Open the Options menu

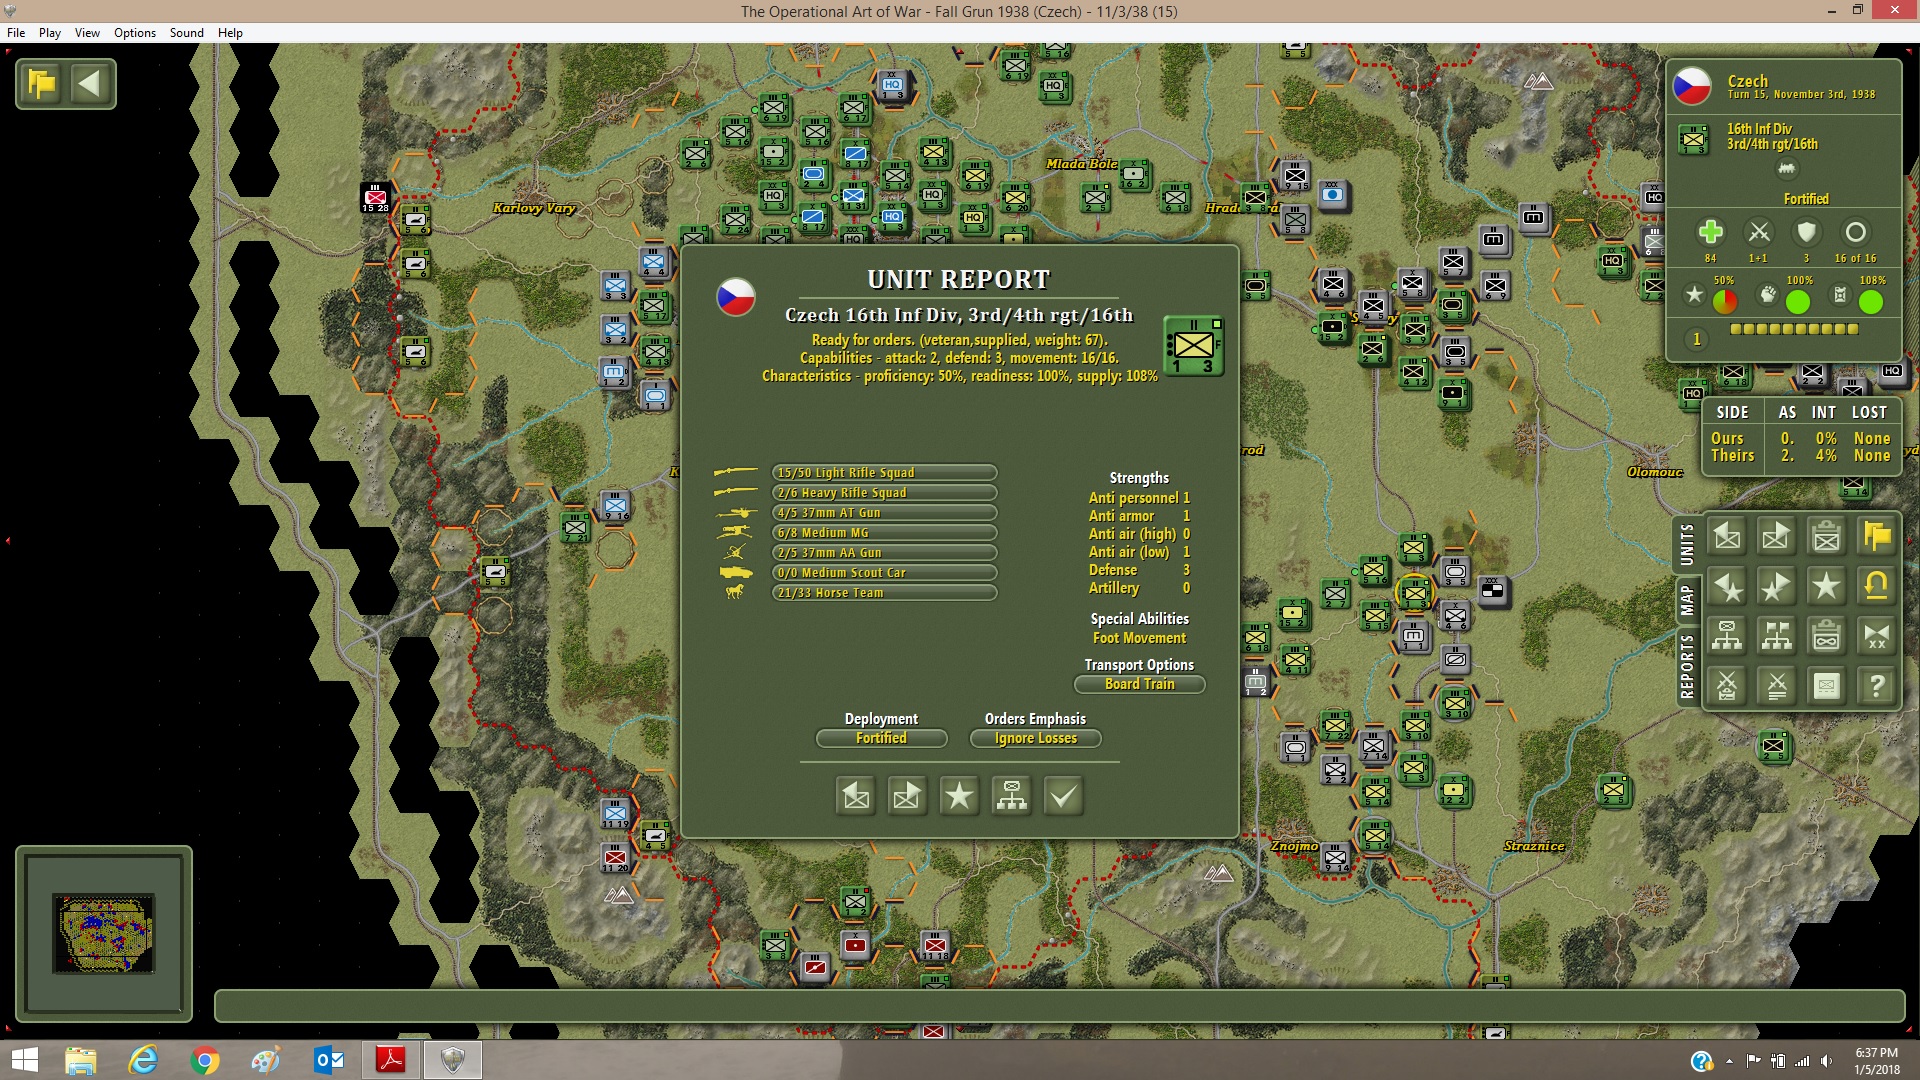point(135,33)
